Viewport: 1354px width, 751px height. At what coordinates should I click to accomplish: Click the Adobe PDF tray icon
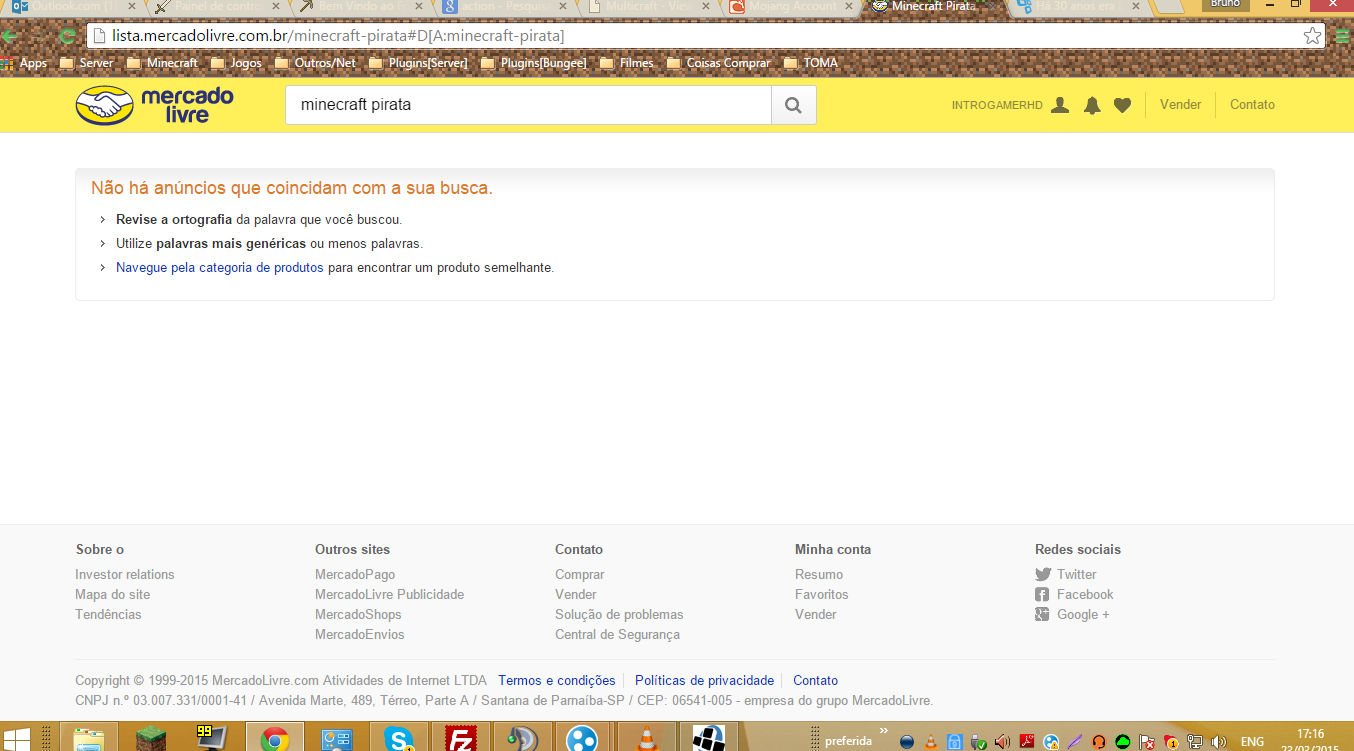(1027, 742)
